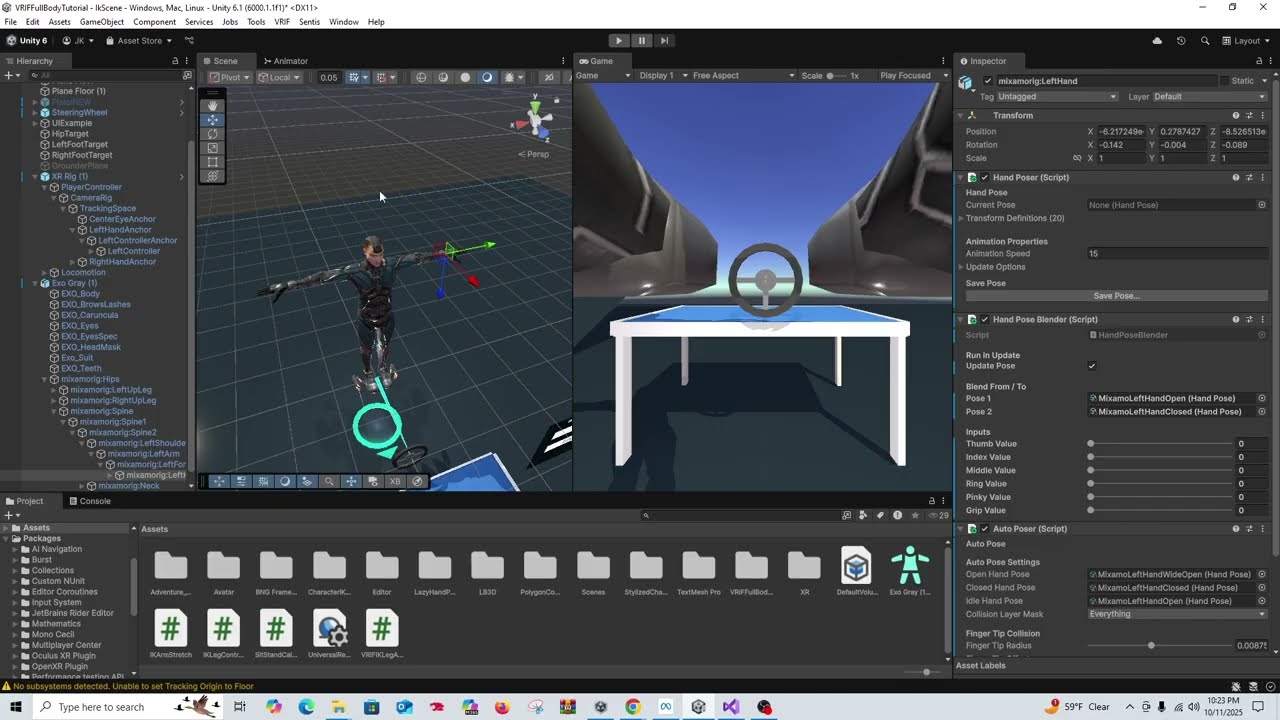Viewport: 1280px width, 720px height.
Task: Toggle Auto Poser script enabled checkbox
Action: 984,529
